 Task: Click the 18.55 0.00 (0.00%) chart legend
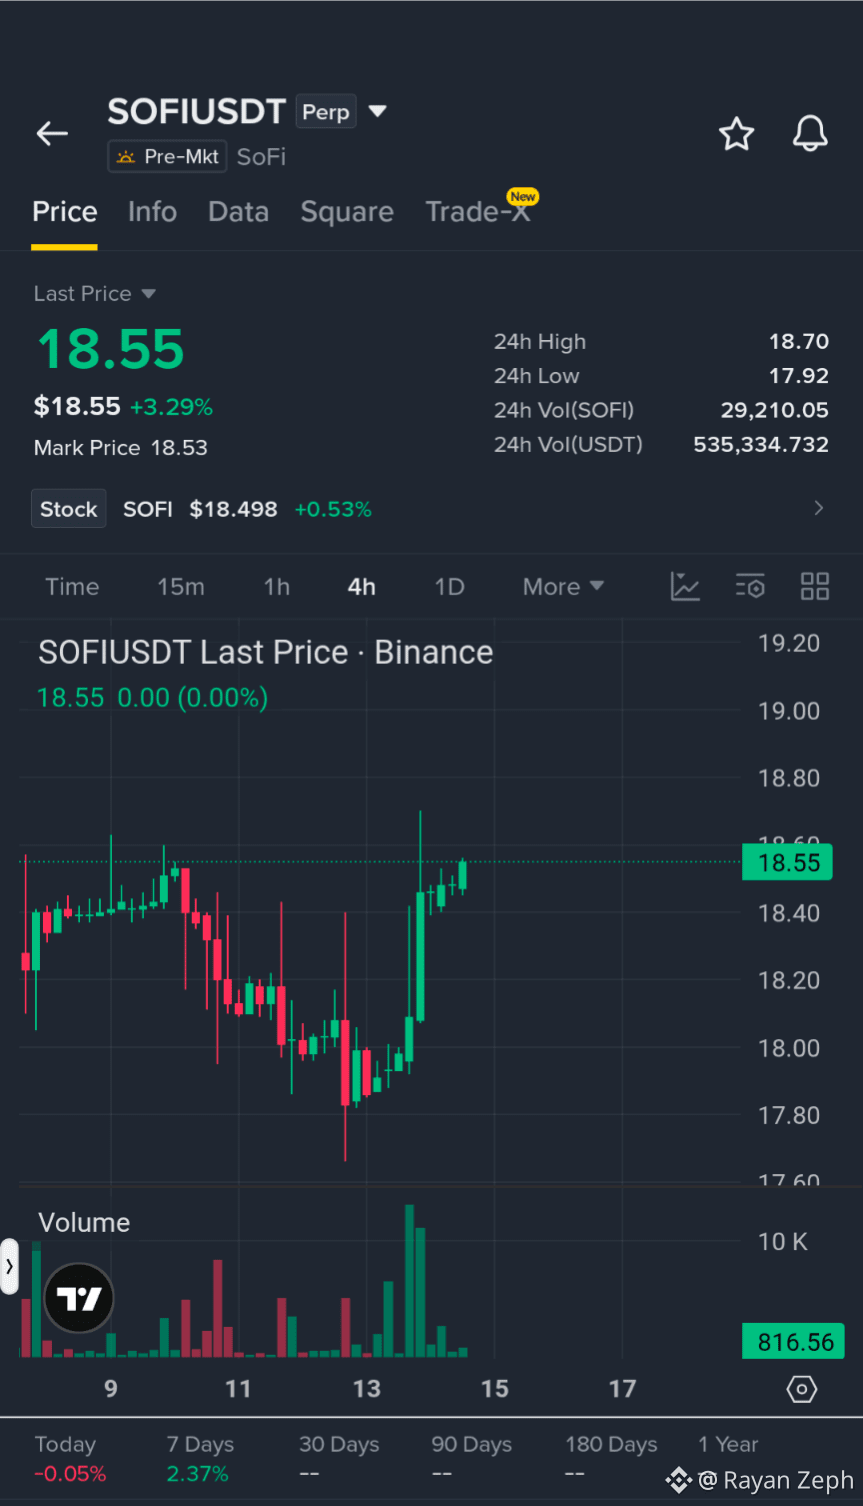pos(152,698)
